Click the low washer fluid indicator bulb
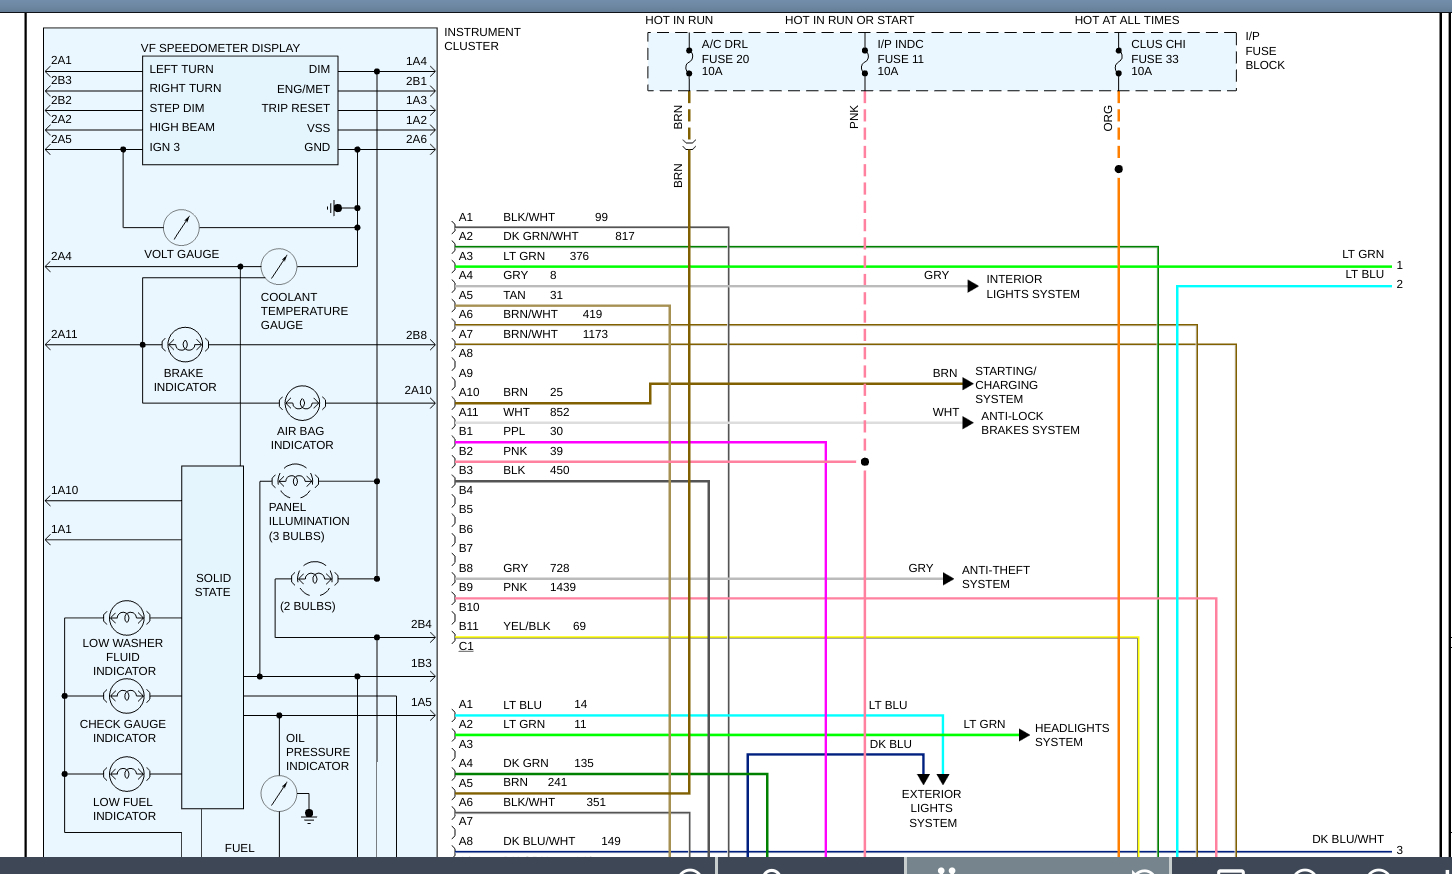 127,617
